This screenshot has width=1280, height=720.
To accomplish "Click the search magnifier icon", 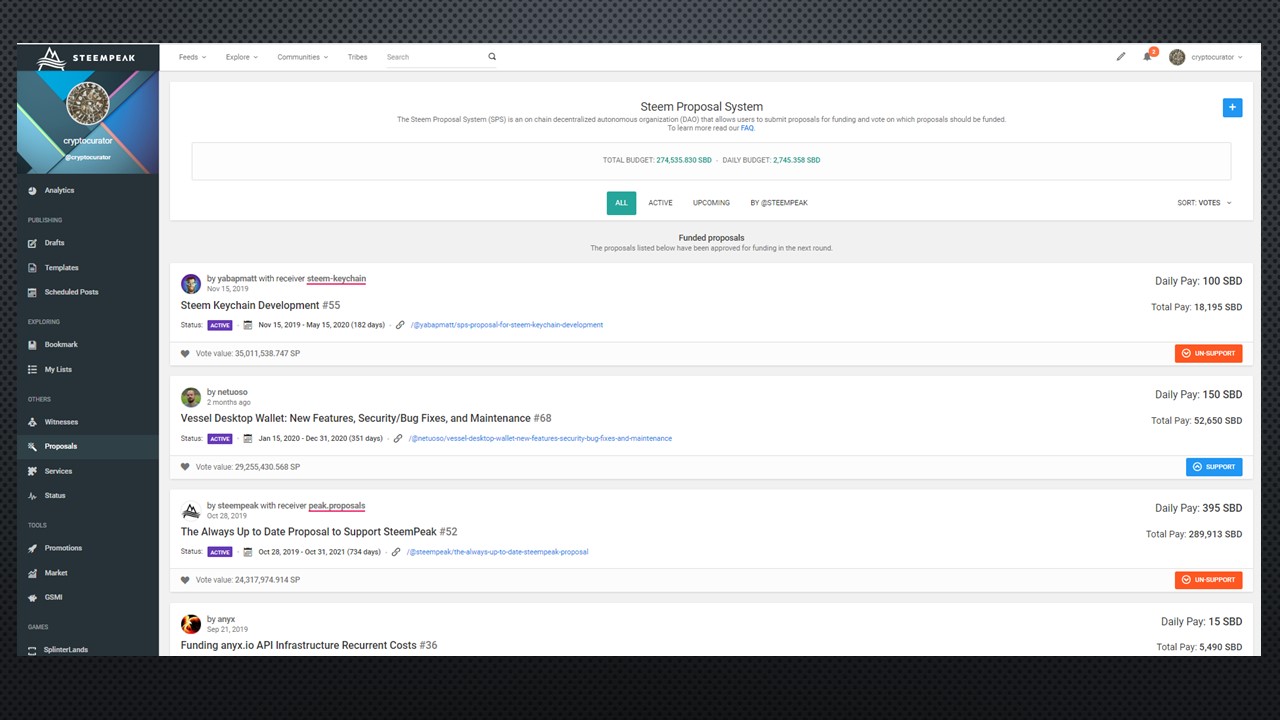I will [x=492, y=57].
